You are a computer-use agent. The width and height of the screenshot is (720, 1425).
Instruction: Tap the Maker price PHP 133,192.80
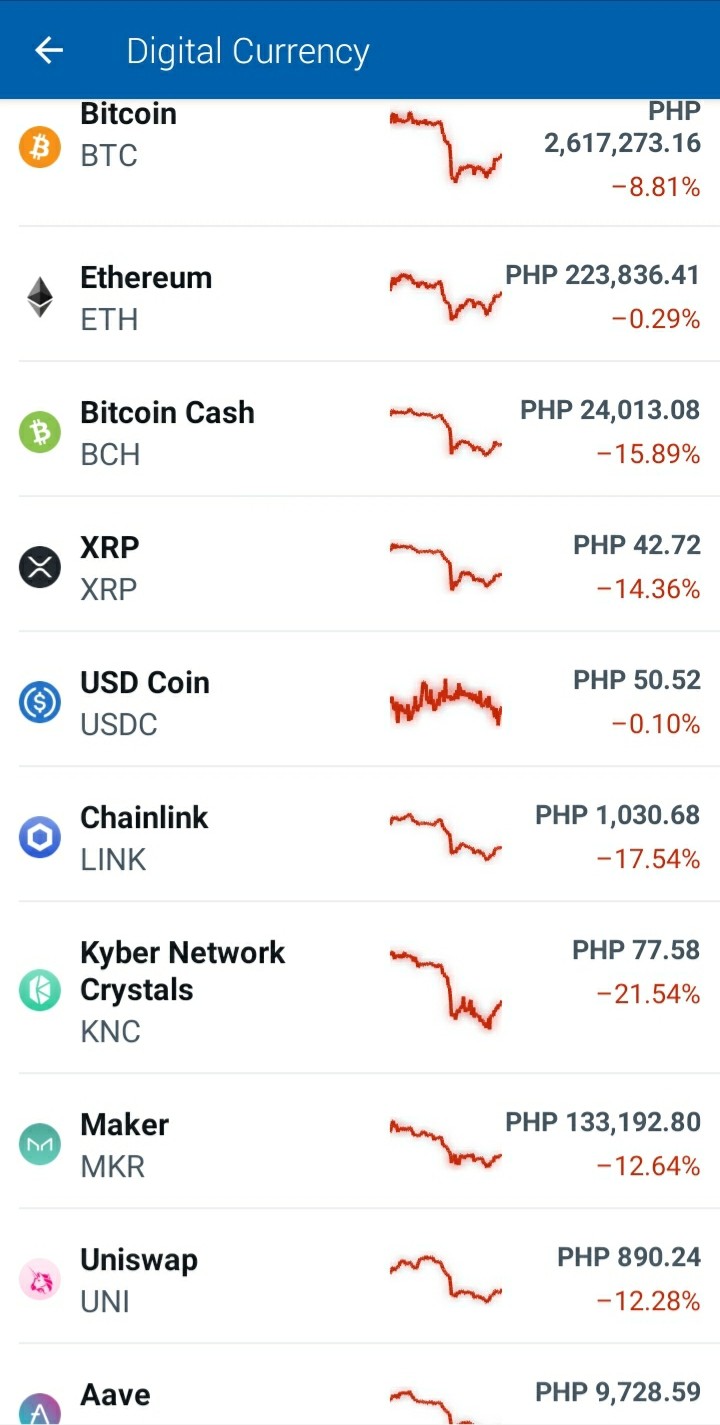603,1122
